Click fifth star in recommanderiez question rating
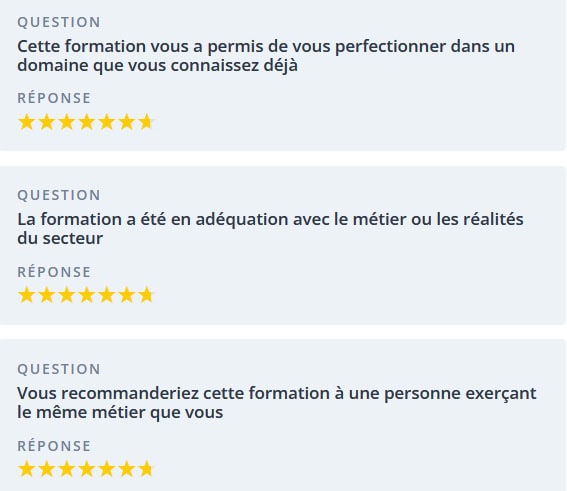The width and height of the screenshot is (567, 491). click(x=107, y=469)
